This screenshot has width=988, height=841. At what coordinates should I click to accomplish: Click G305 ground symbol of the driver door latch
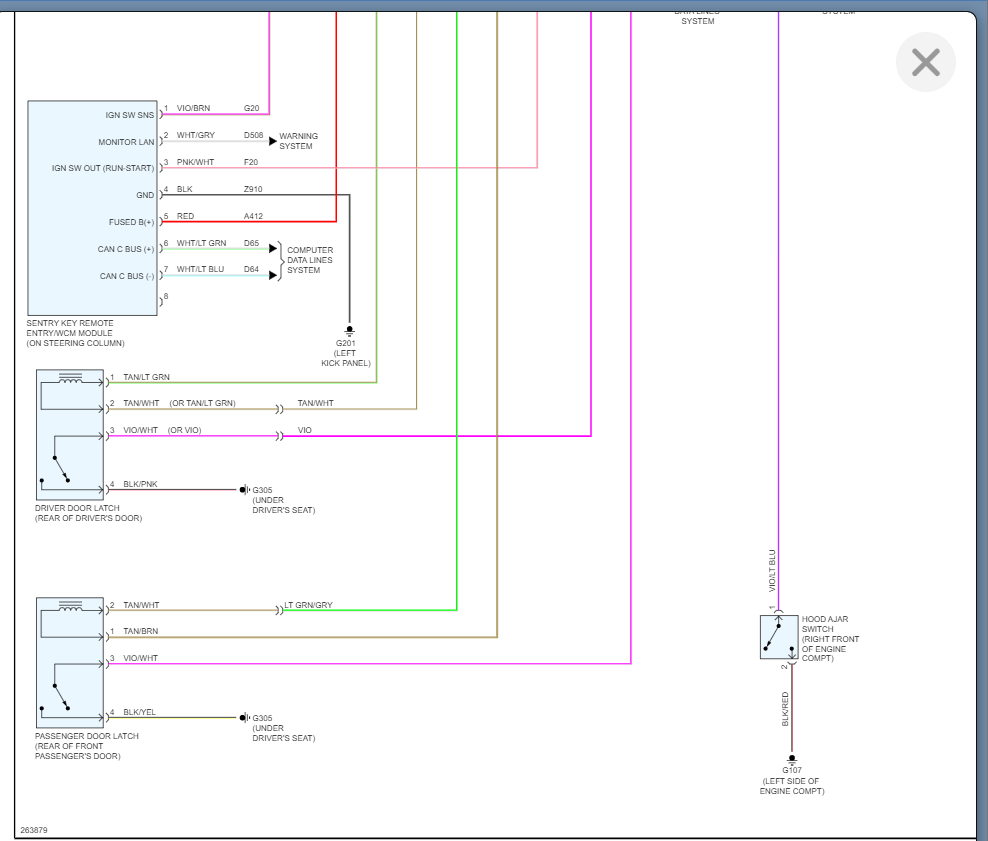(243, 490)
